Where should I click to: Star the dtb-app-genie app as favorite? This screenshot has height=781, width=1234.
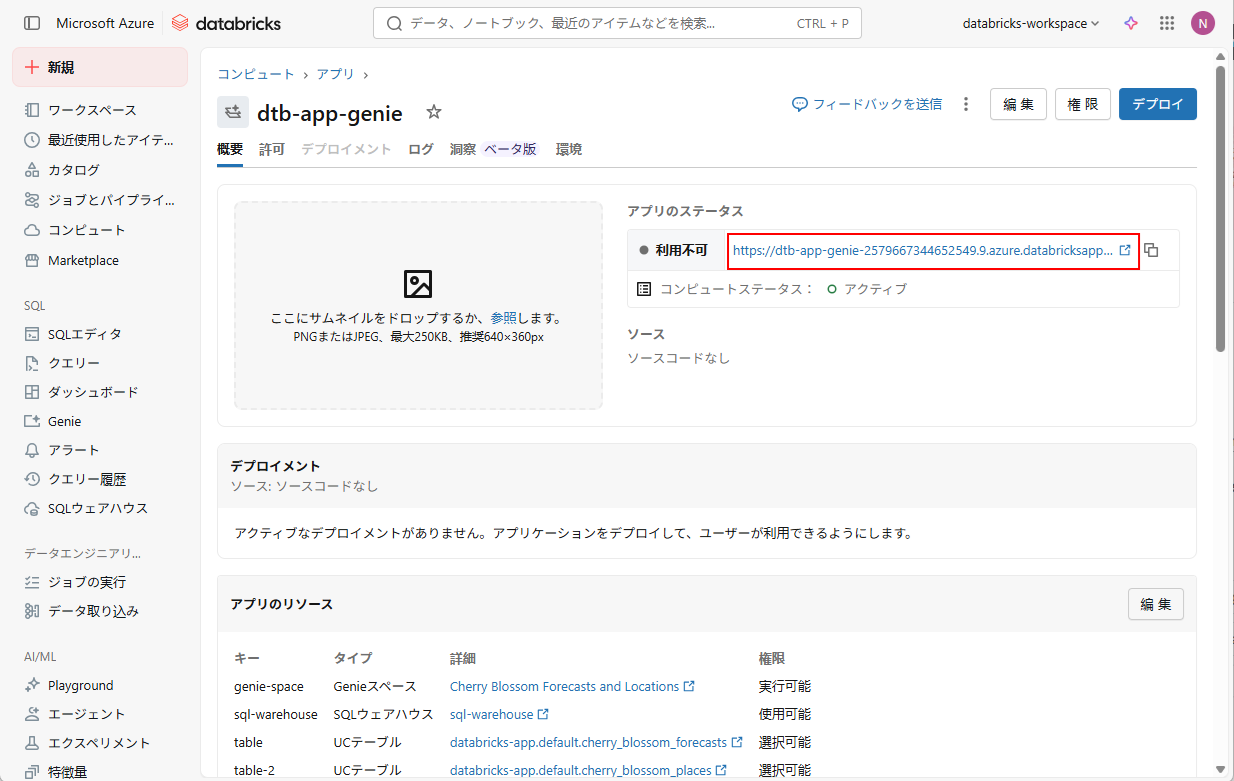pos(433,112)
